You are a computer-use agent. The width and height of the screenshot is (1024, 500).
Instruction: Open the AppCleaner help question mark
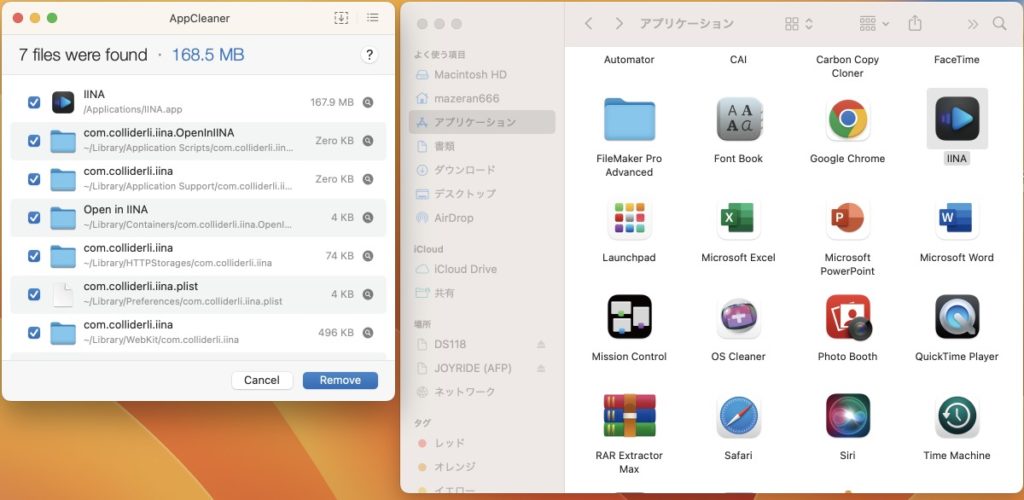click(369, 55)
